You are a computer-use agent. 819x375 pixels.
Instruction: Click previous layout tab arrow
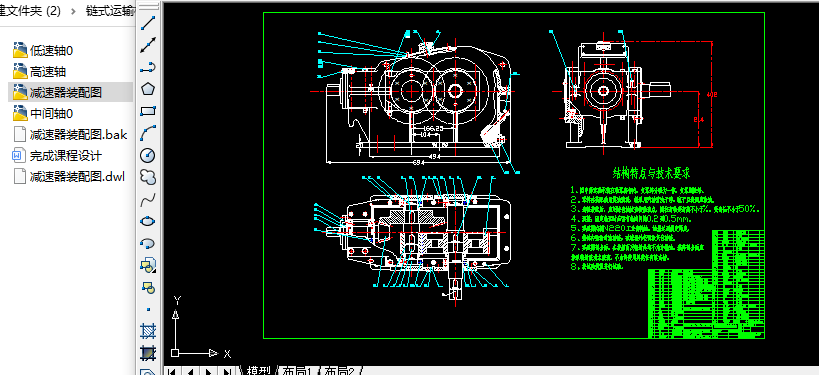pos(190,371)
